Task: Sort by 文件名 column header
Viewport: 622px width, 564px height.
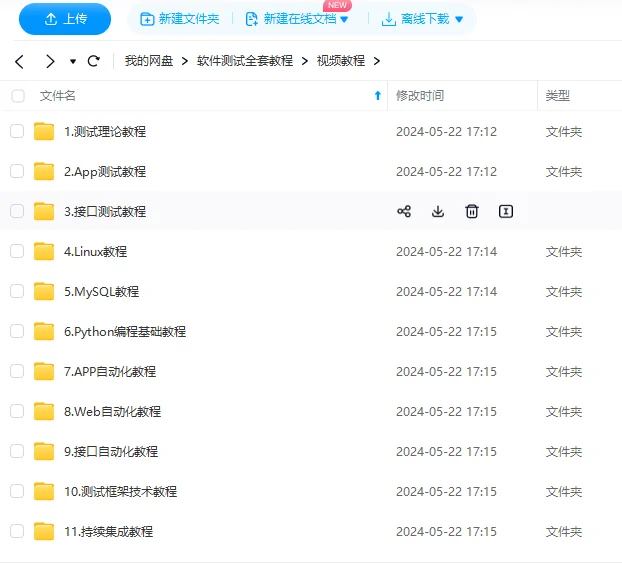Action: tap(58, 96)
